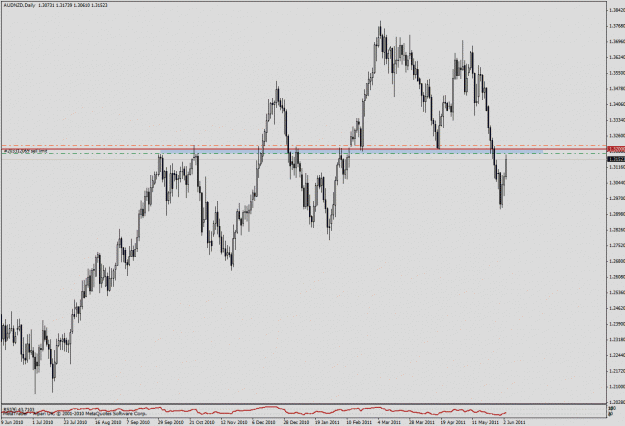The width and height of the screenshot is (625, 426).
Task: Click the 12 Nov 2010 date label
Action: coord(233,422)
